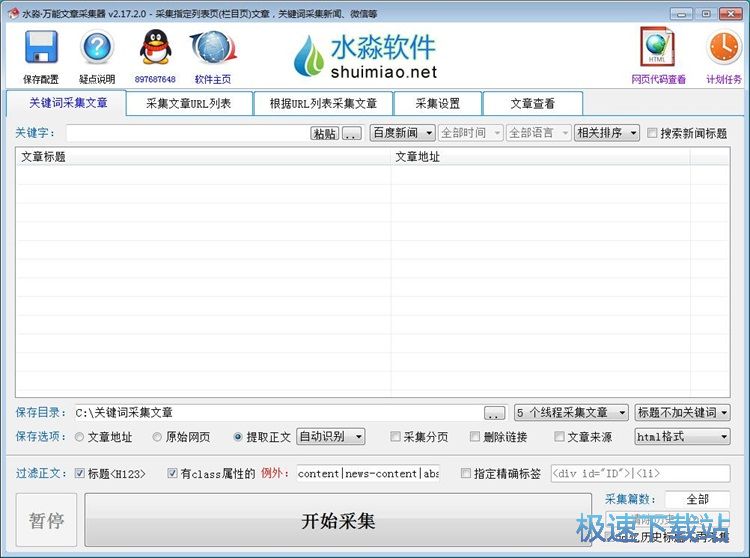Click the 软件主页 label link
750x558 pixels.
coord(213,79)
